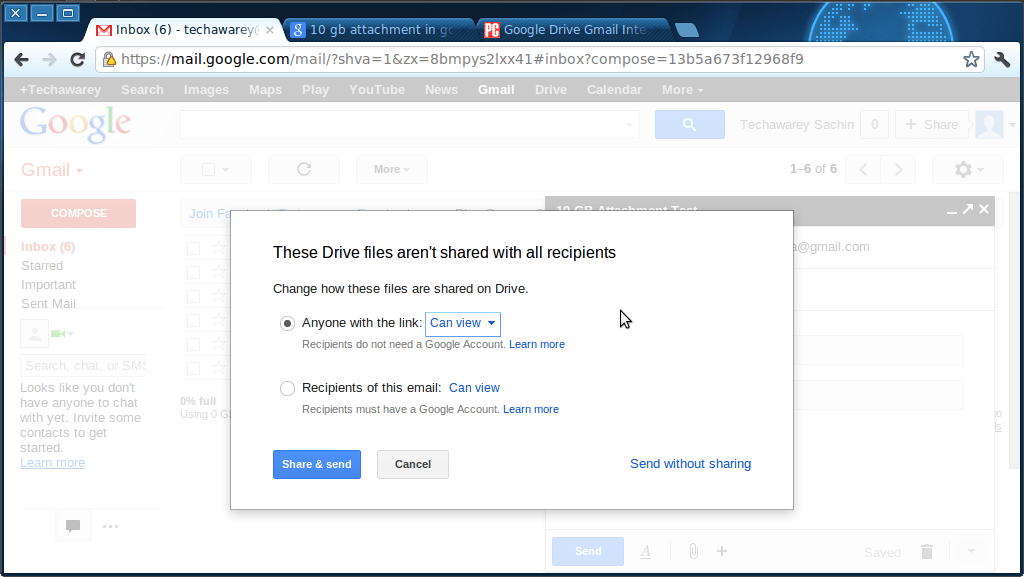Discard draft with trash icon

click(x=927, y=552)
